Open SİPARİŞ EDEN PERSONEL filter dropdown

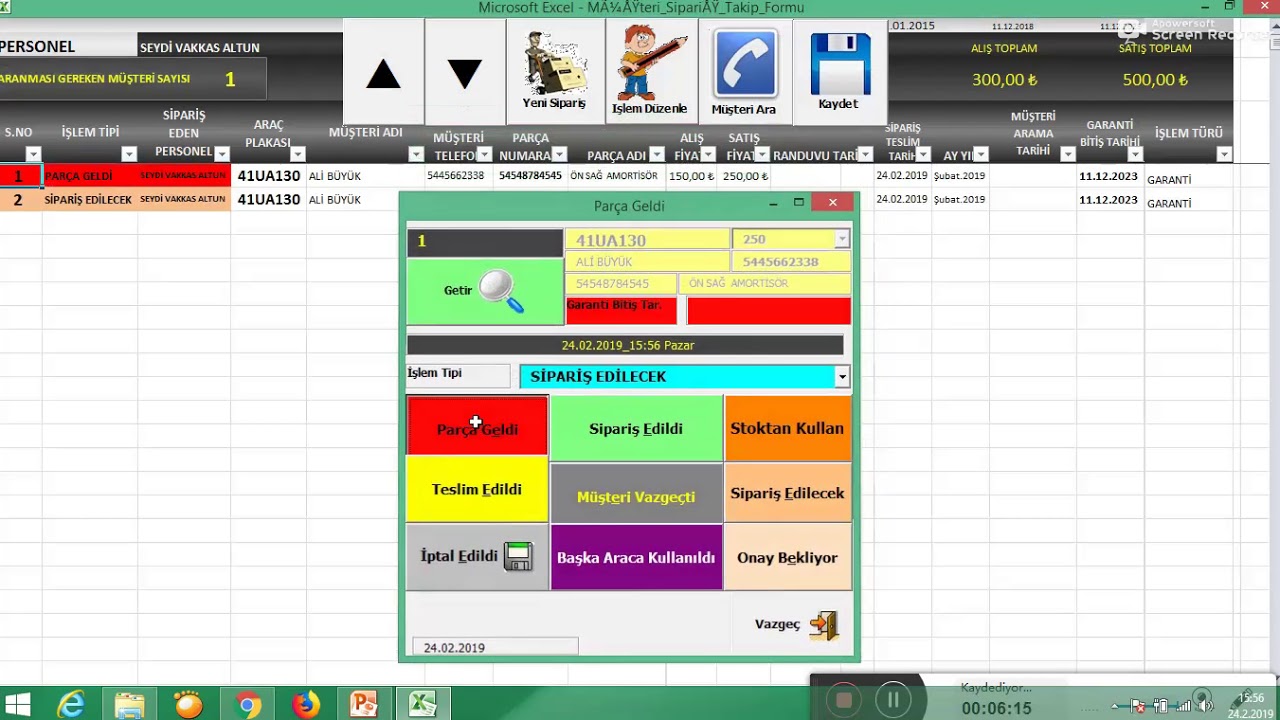pyautogui.click(x=222, y=154)
